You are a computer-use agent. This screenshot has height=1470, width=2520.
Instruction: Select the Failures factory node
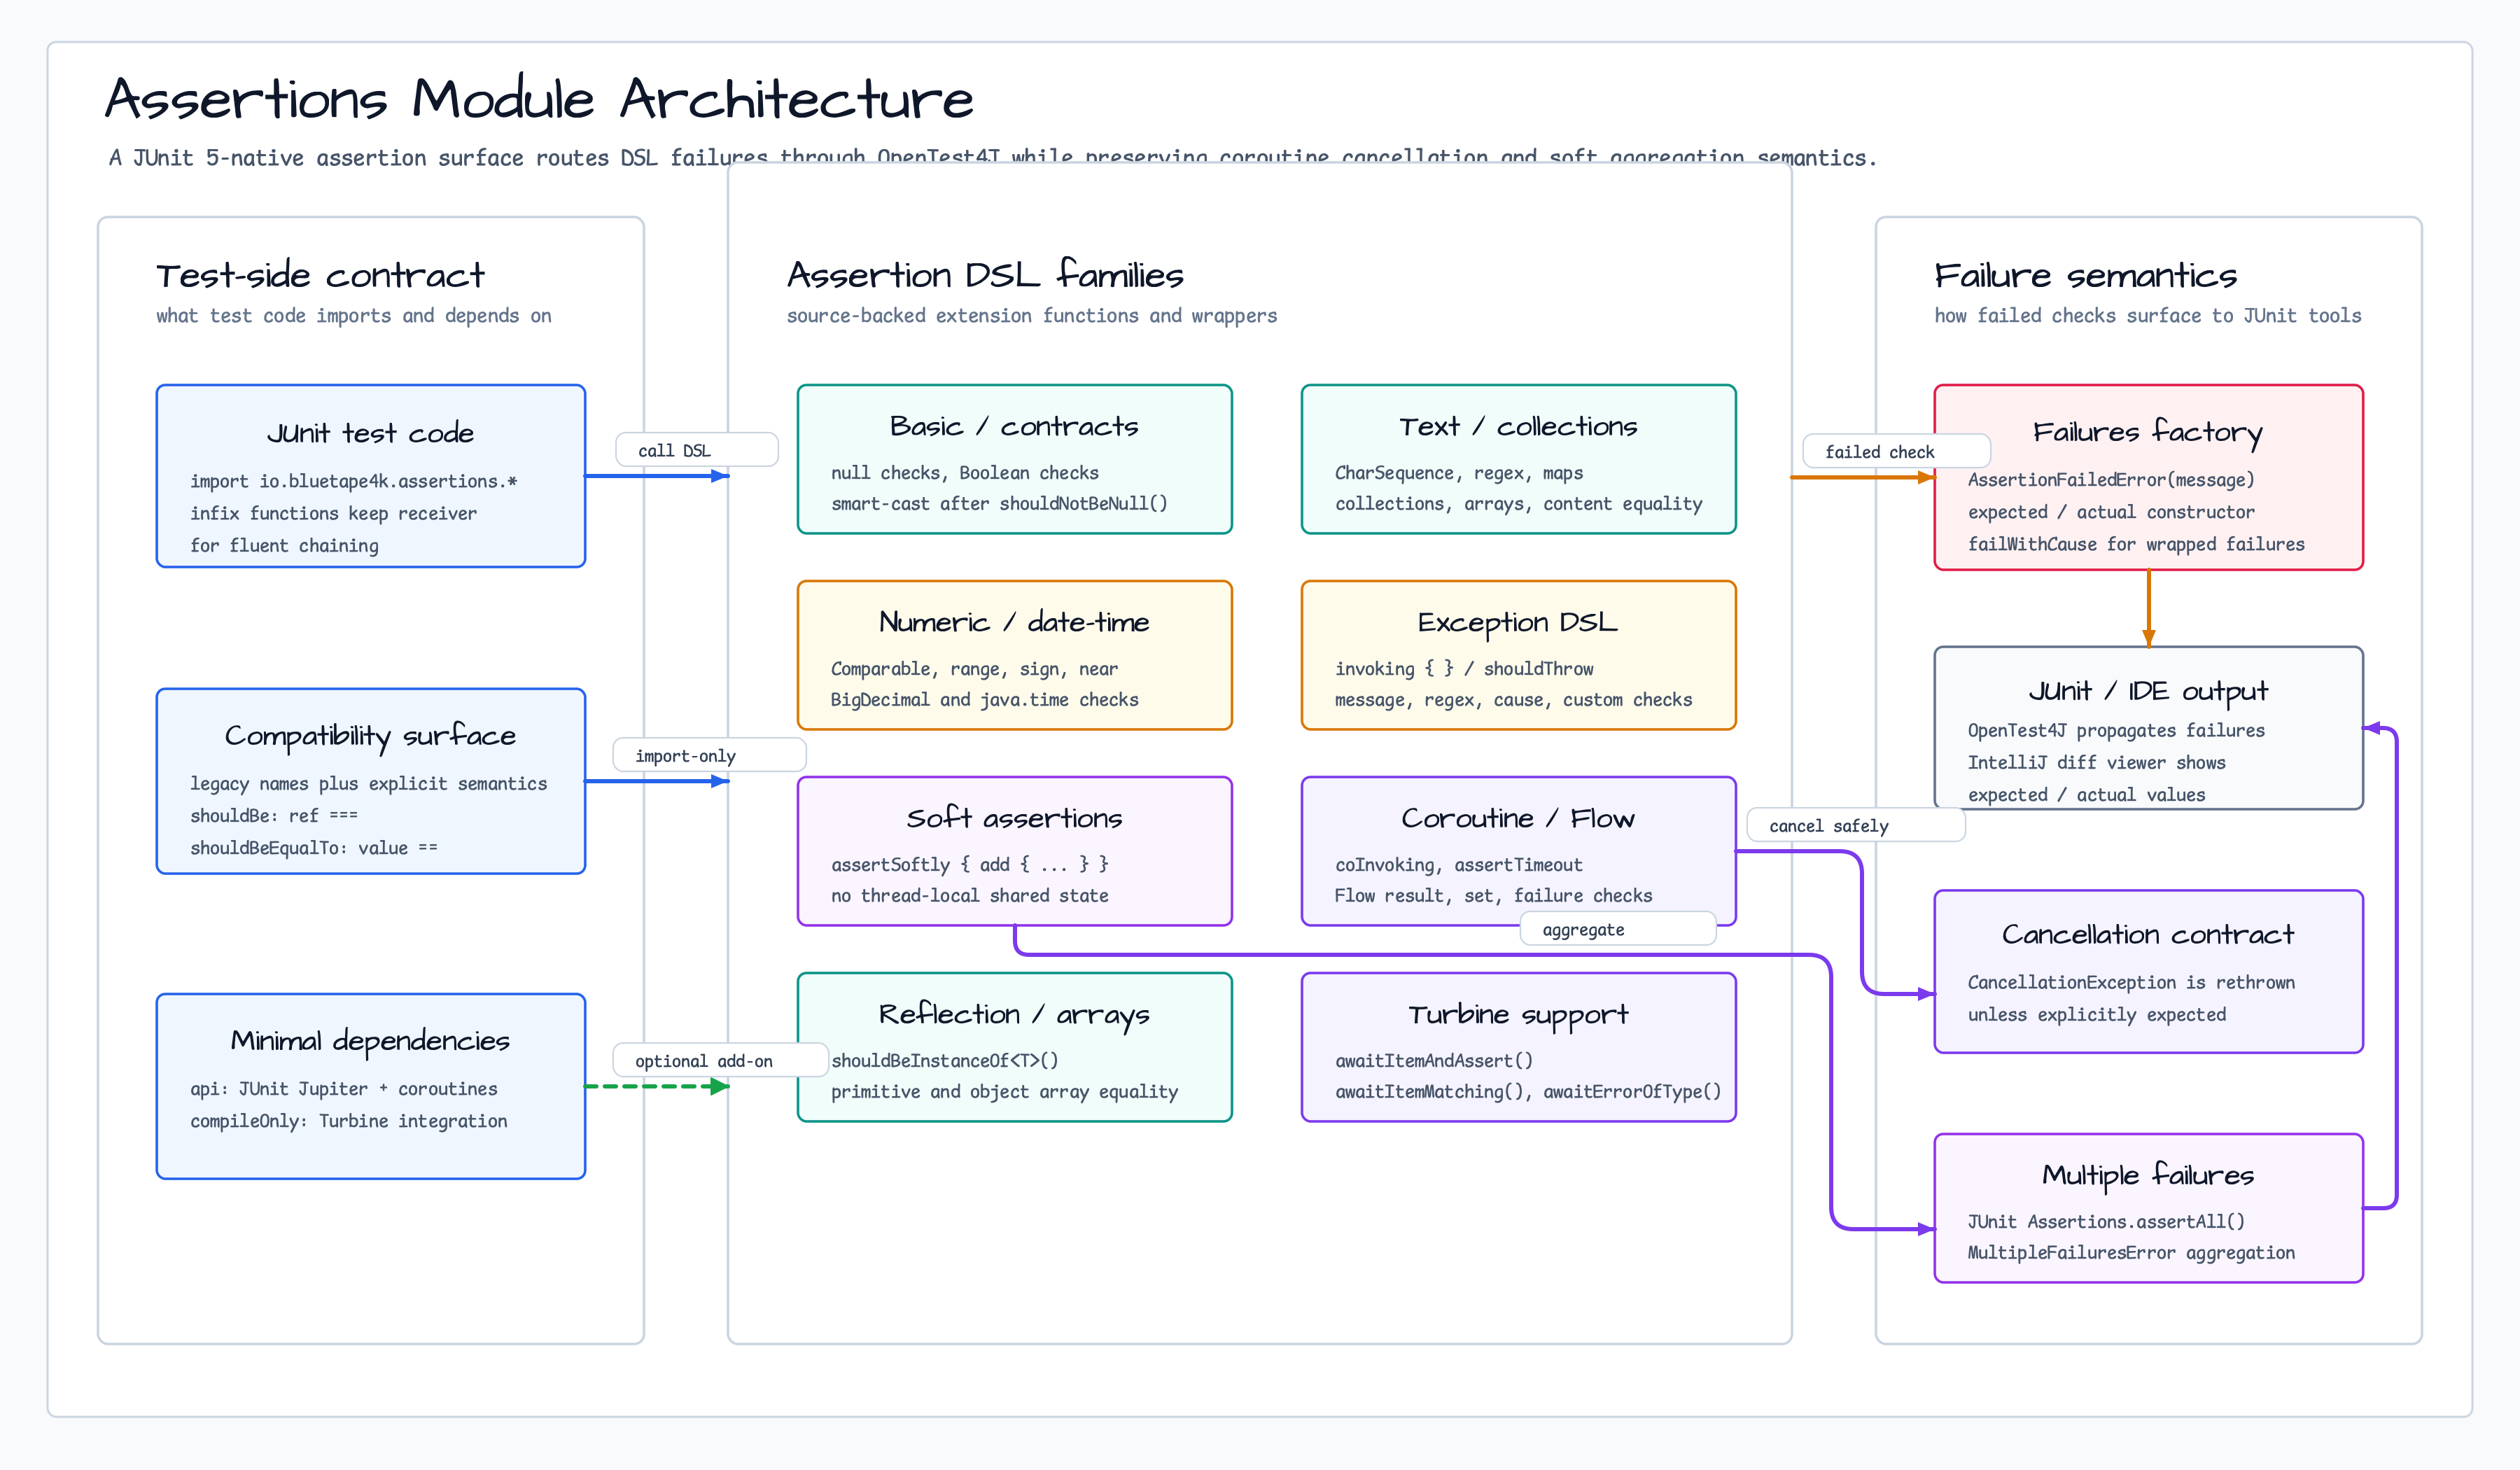pyautogui.click(x=2148, y=477)
